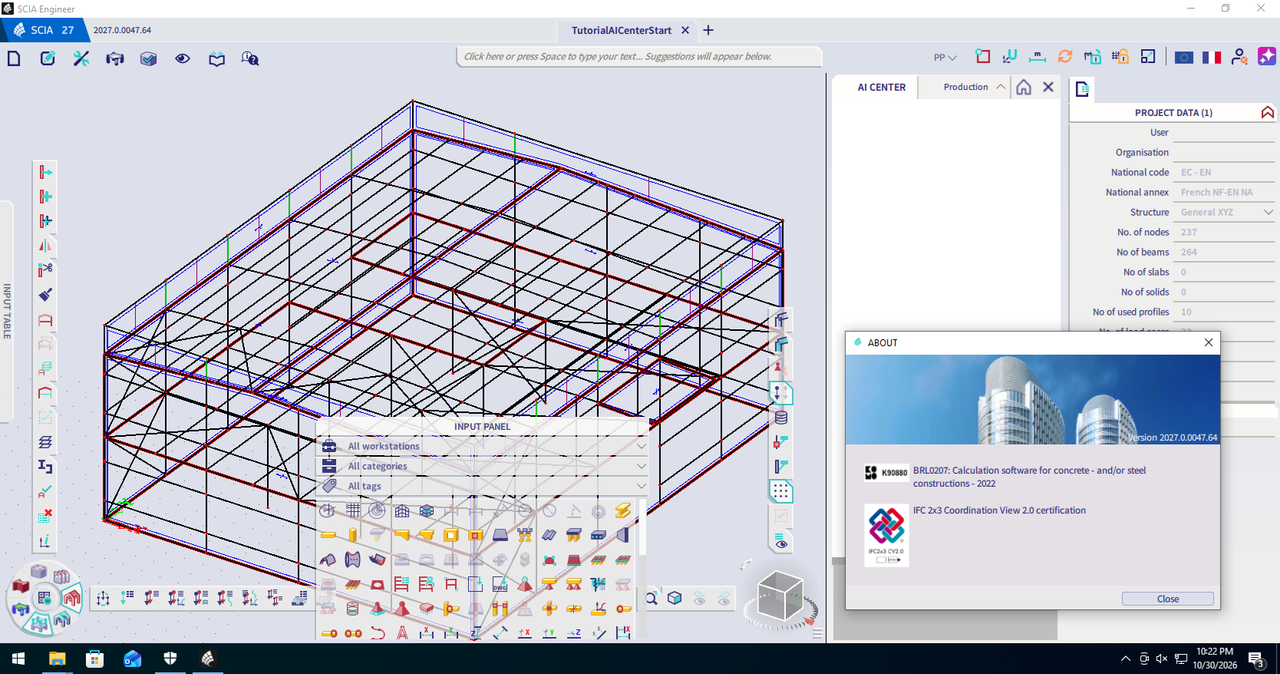Select the yellow I-beam profile icon in Input Panel
1280x674 pixels.
[622, 511]
